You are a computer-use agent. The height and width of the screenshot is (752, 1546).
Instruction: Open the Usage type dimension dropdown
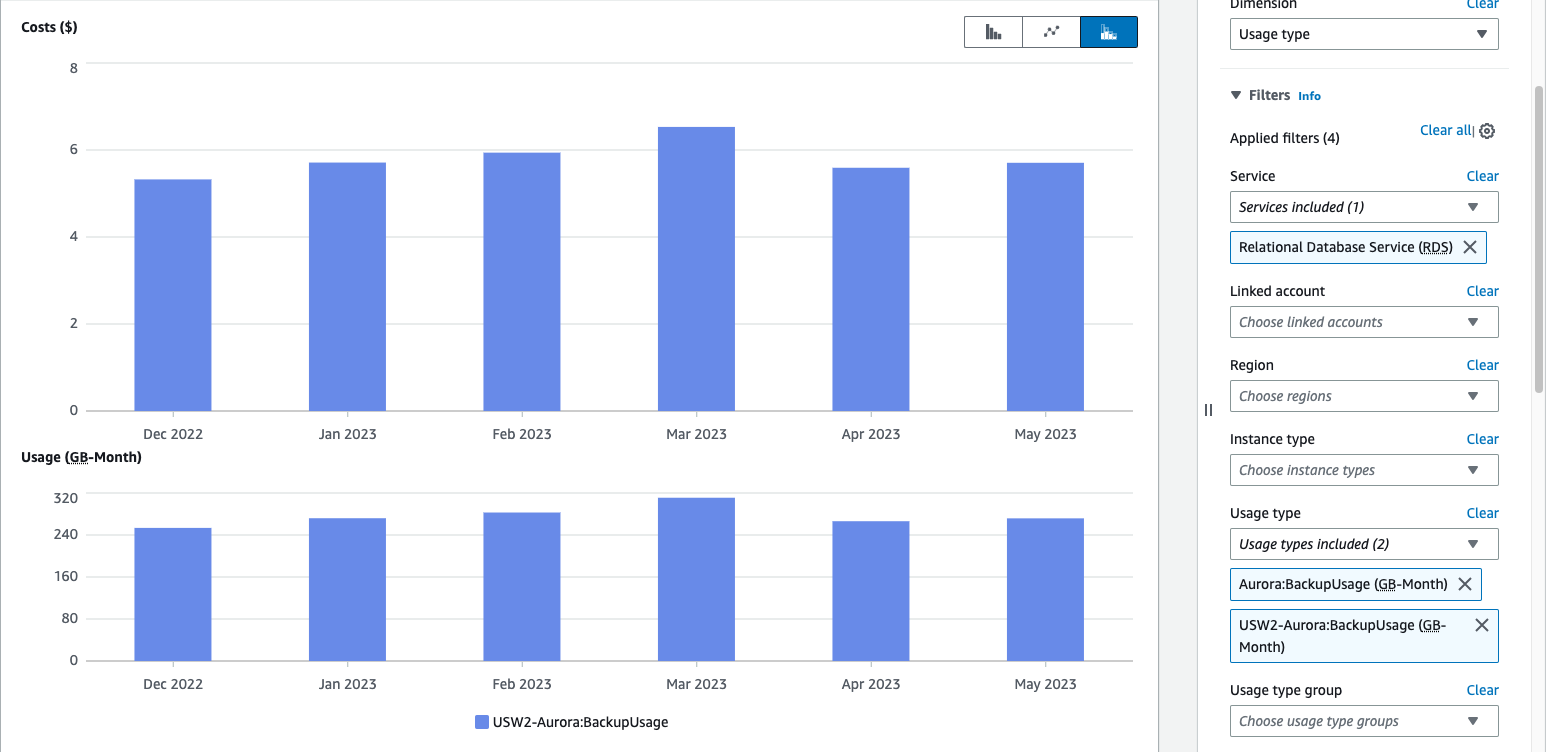point(1363,33)
